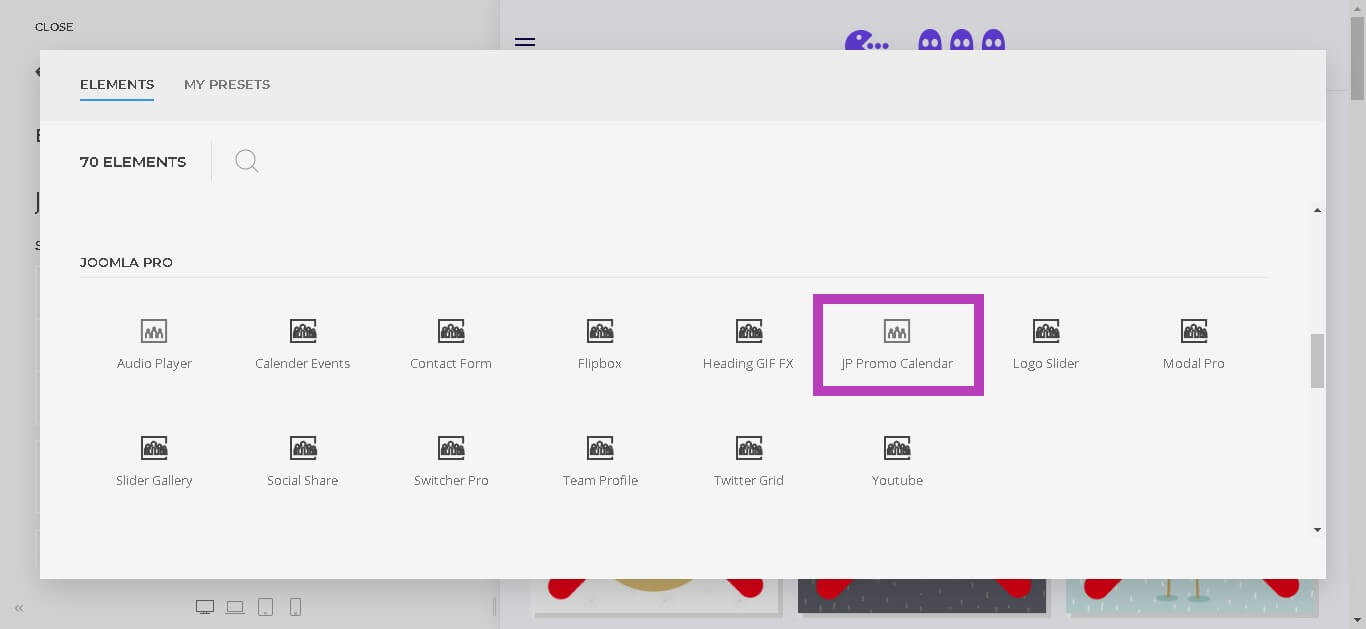Add the Team Profile element icon
This screenshot has width=1366, height=629.
pos(600,448)
